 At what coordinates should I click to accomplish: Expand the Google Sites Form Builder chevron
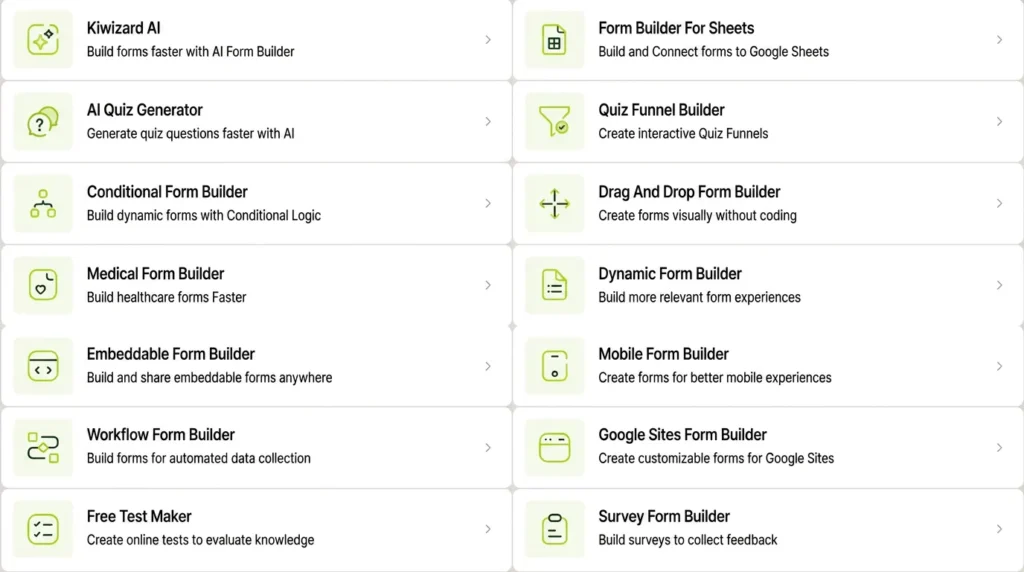click(x=999, y=447)
